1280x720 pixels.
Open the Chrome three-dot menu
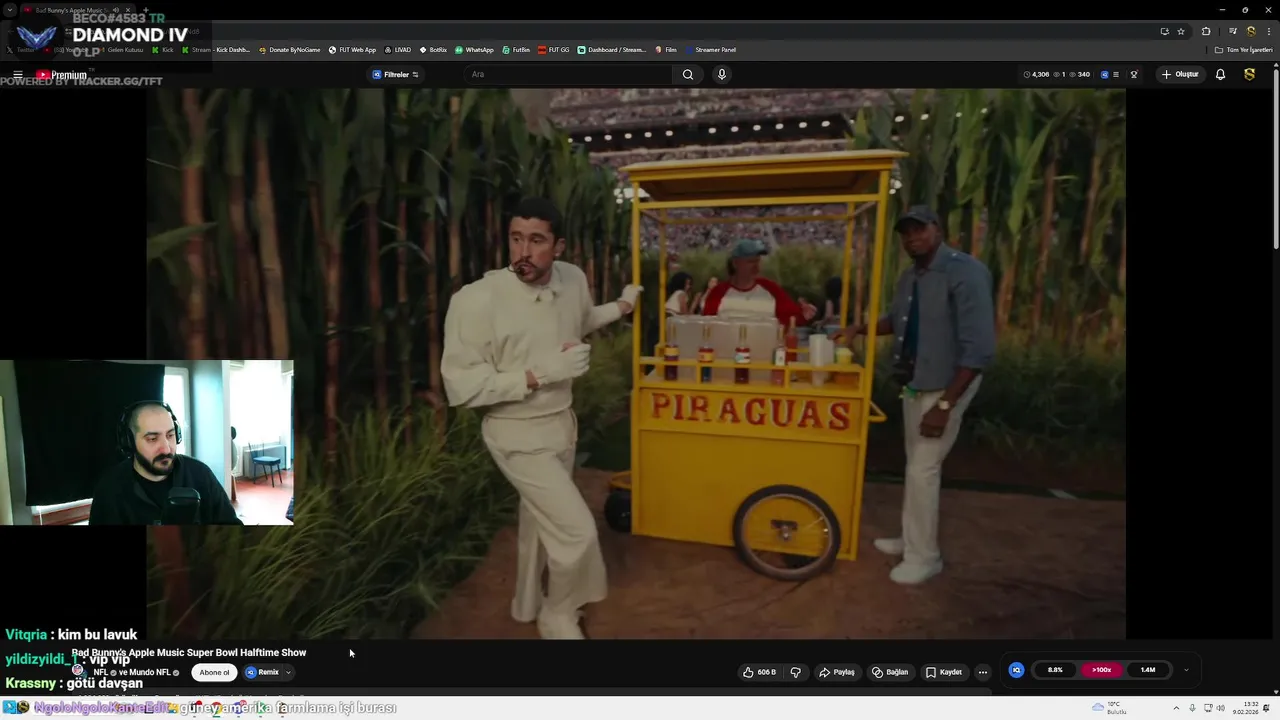point(1267,31)
